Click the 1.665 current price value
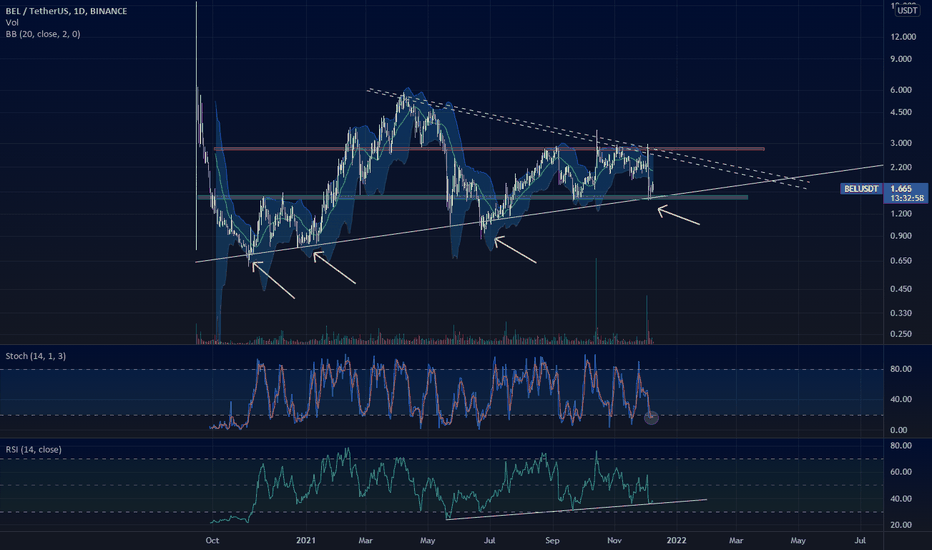This screenshot has width=932, height=550. [x=902, y=188]
